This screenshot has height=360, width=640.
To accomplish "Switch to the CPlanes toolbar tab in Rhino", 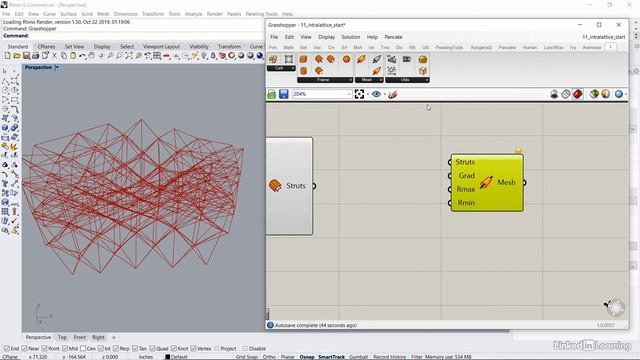I will point(46,47).
